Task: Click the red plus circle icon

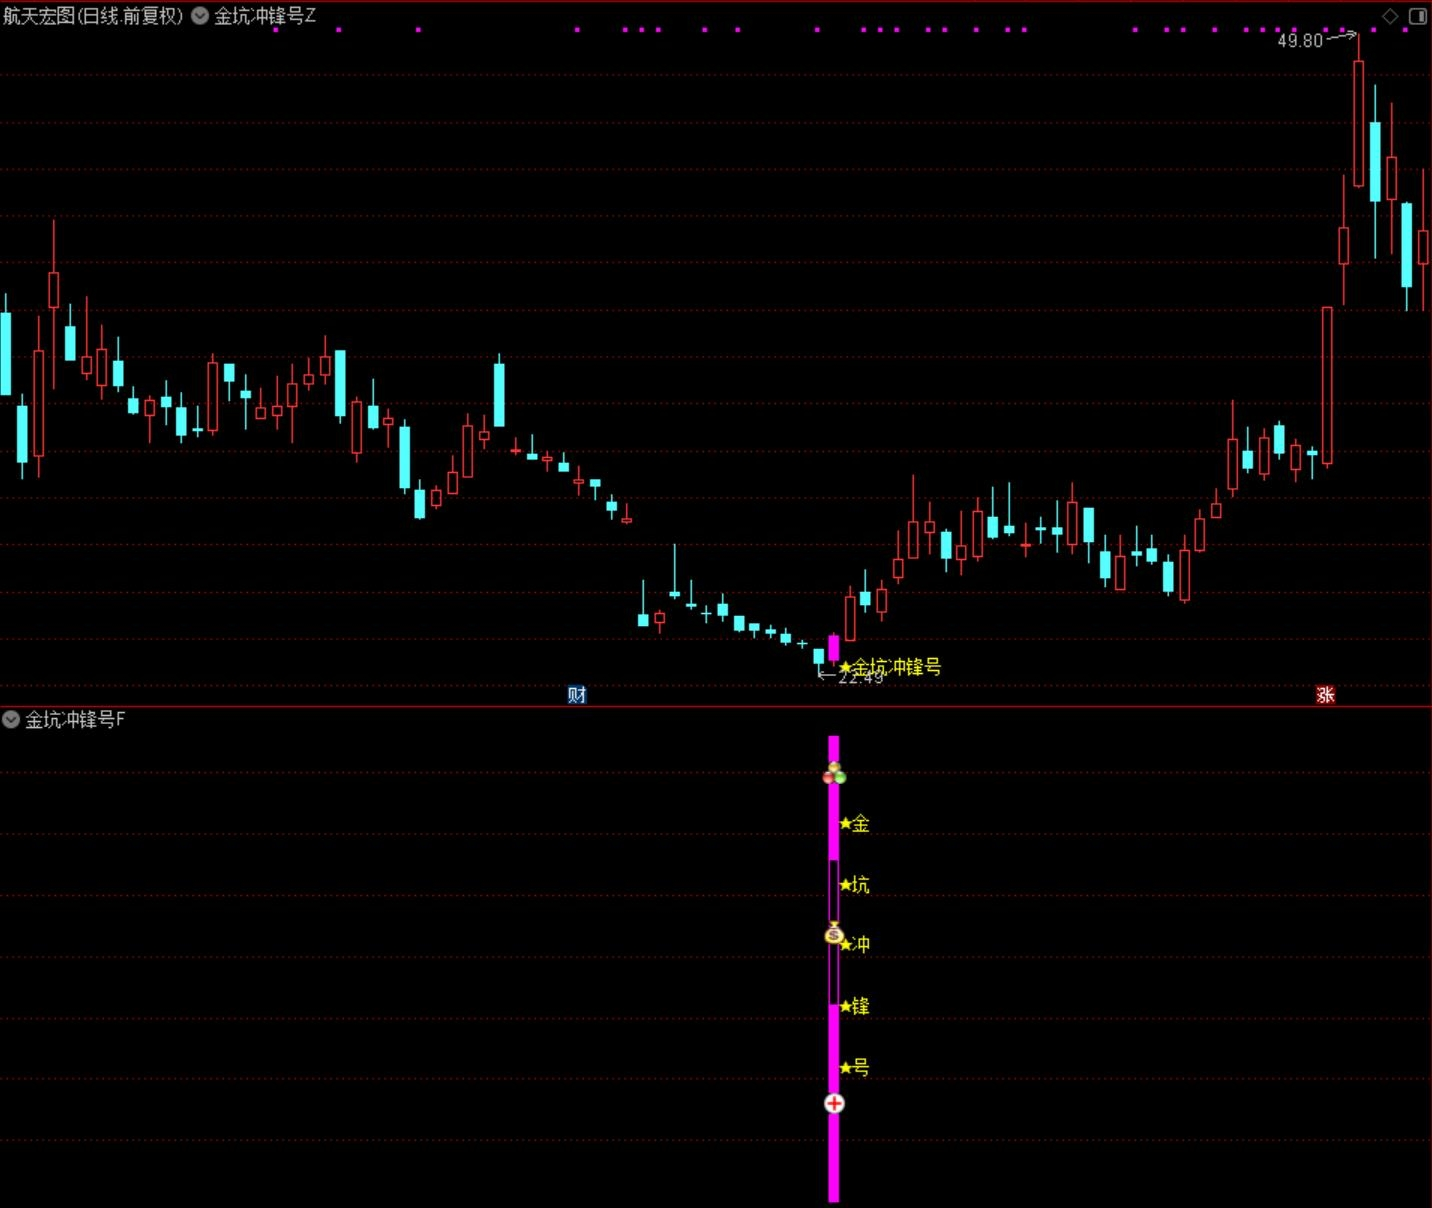Action: 834,1103
